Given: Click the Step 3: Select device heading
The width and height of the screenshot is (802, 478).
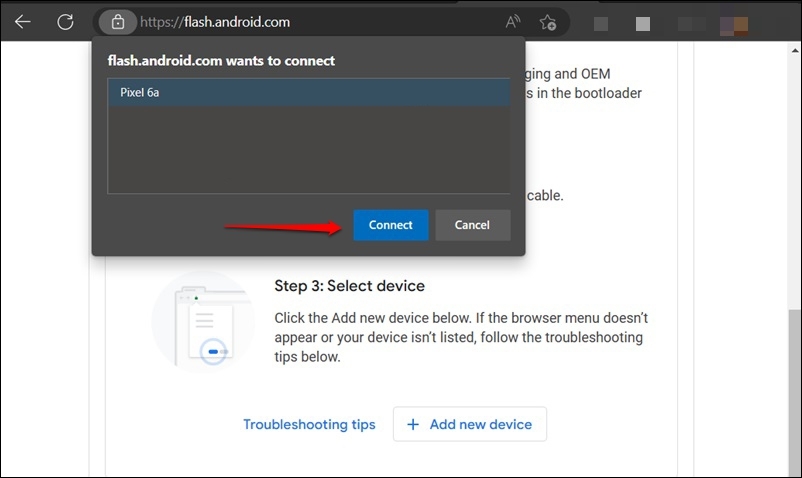Looking at the screenshot, I should point(349,286).
